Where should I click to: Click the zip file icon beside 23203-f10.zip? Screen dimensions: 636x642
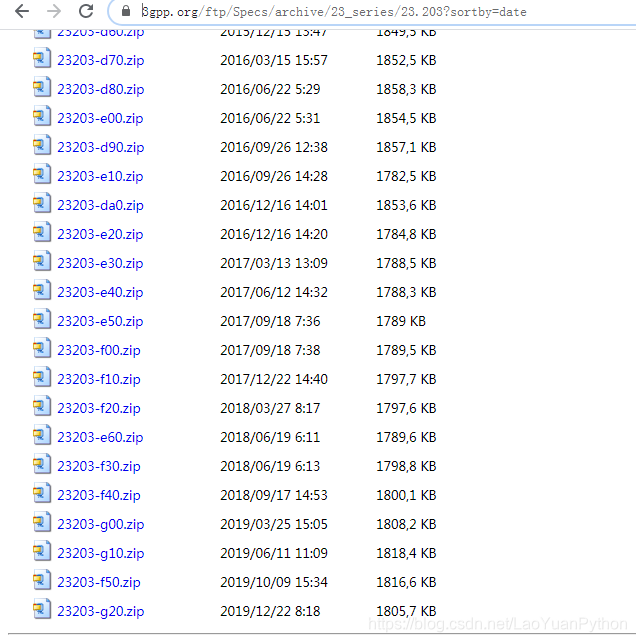[42, 378]
